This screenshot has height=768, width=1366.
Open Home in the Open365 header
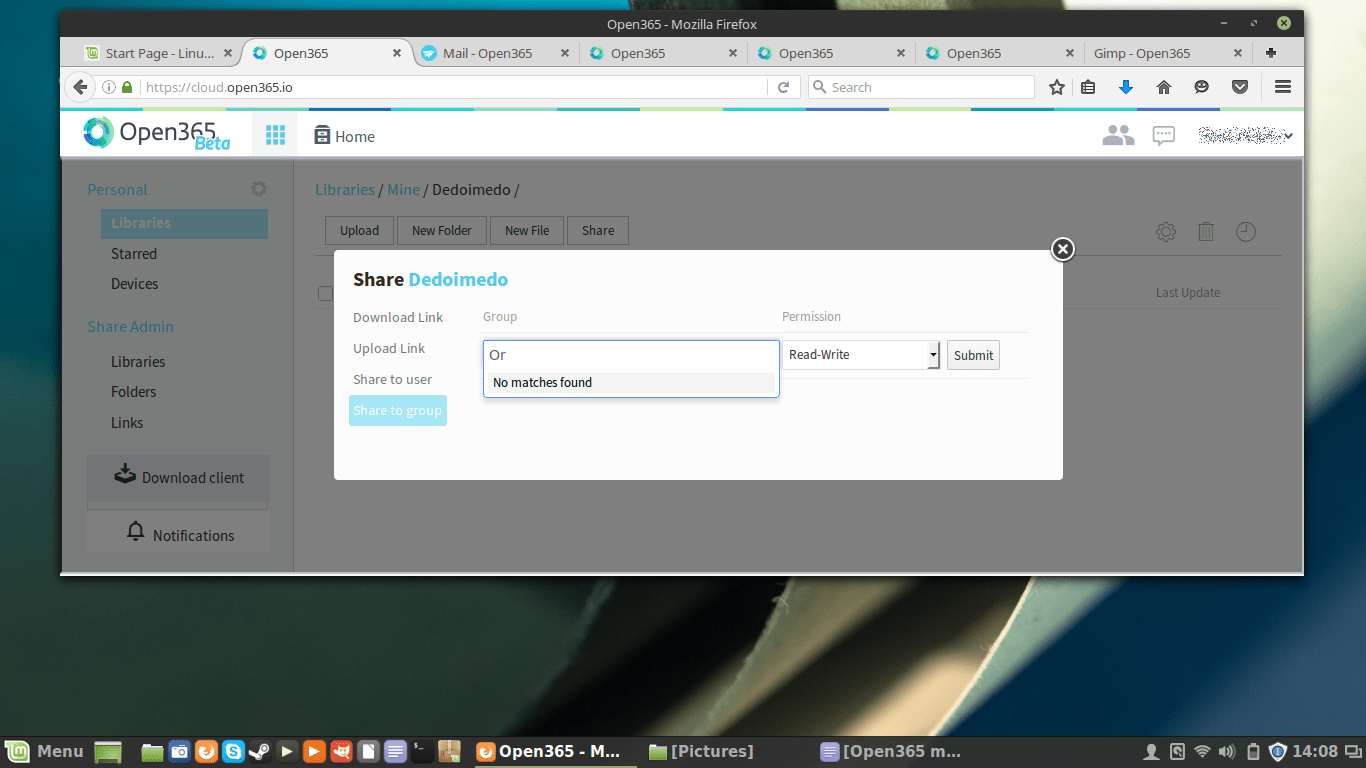point(344,136)
